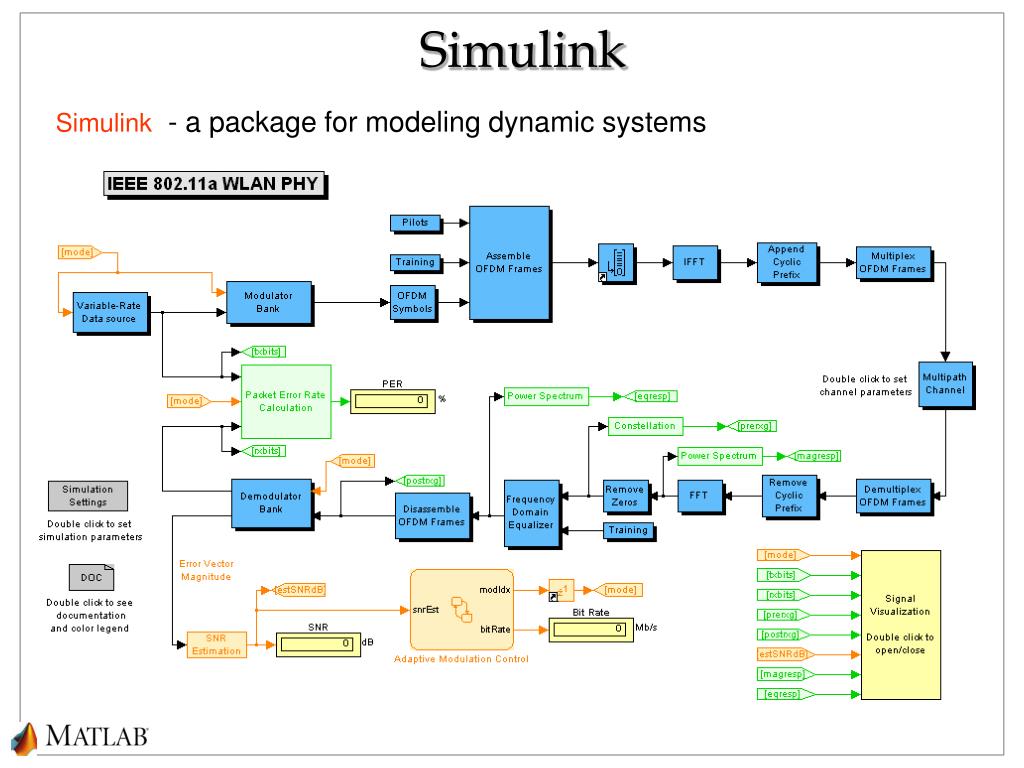Select small orange block after modIdx output
The height and width of the screenshot is (768, 1024).
[562, 590]
